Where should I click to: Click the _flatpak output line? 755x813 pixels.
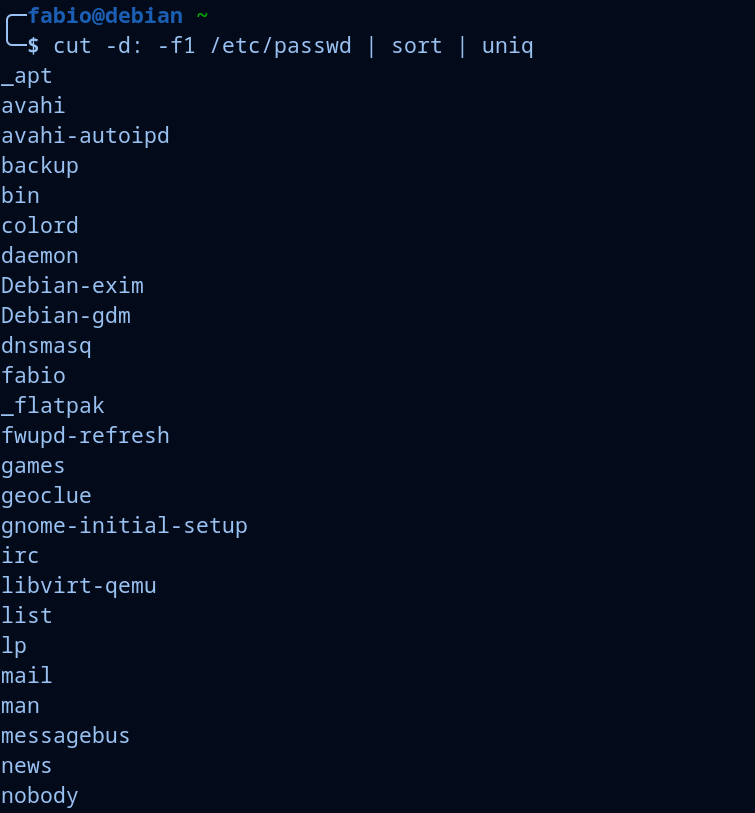pos(53,406)
